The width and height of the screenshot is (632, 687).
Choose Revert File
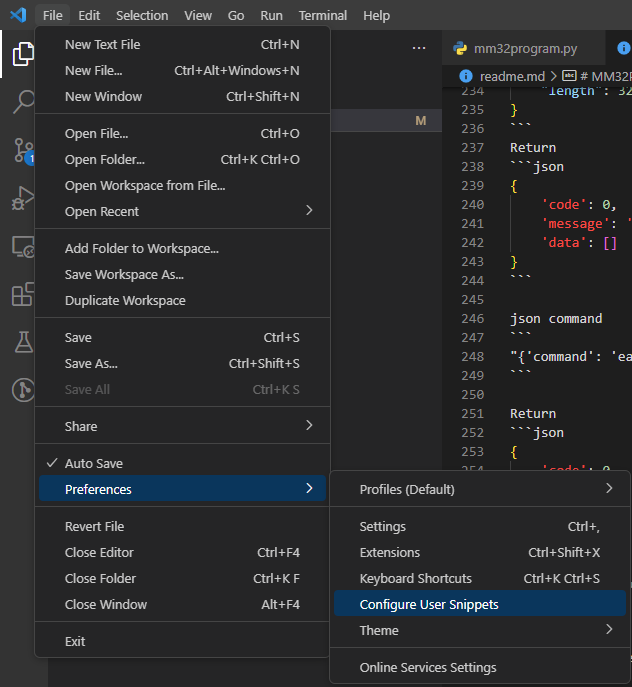(x=182, y=526)
